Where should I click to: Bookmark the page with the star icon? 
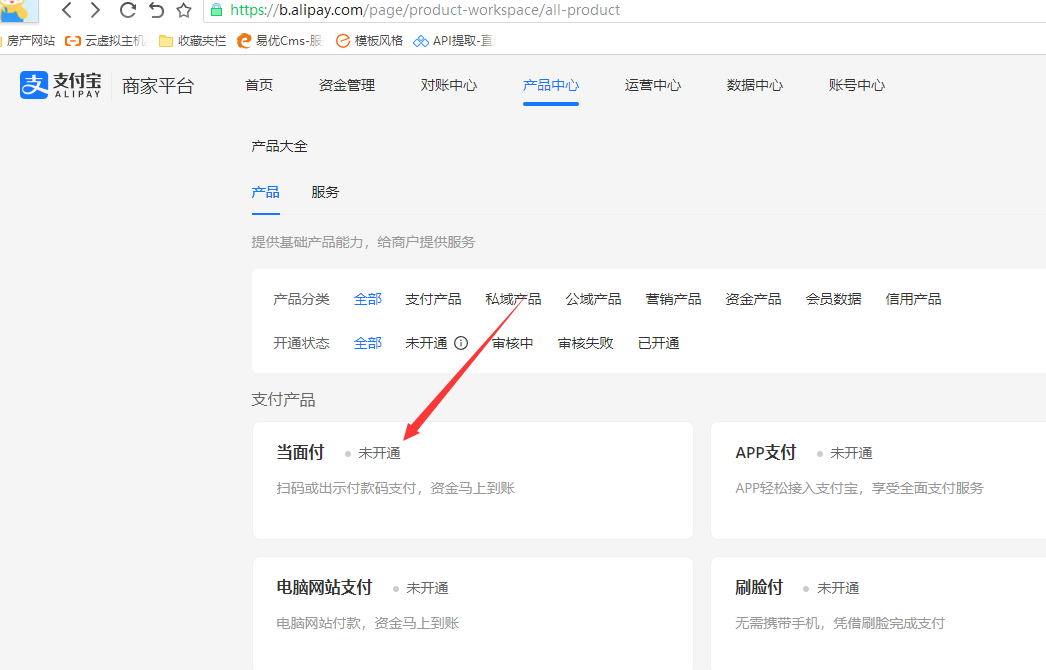point(184,10)
